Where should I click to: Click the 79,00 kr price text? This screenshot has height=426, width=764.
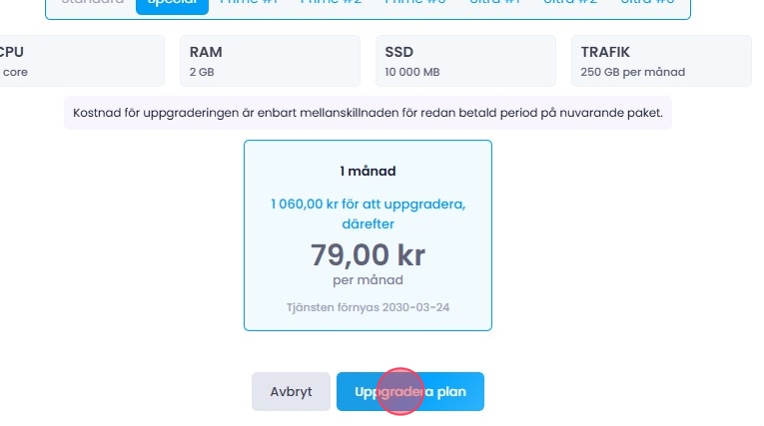(368, 254)
